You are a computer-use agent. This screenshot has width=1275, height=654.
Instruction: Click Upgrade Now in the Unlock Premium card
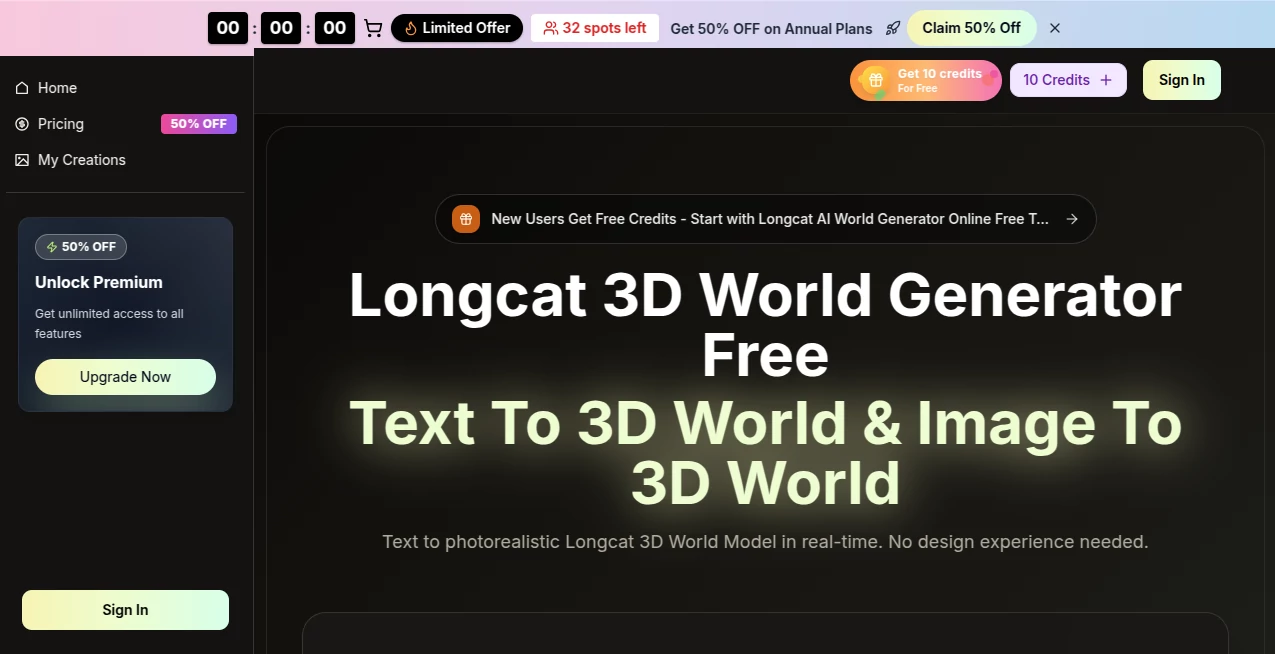[125, 377]
